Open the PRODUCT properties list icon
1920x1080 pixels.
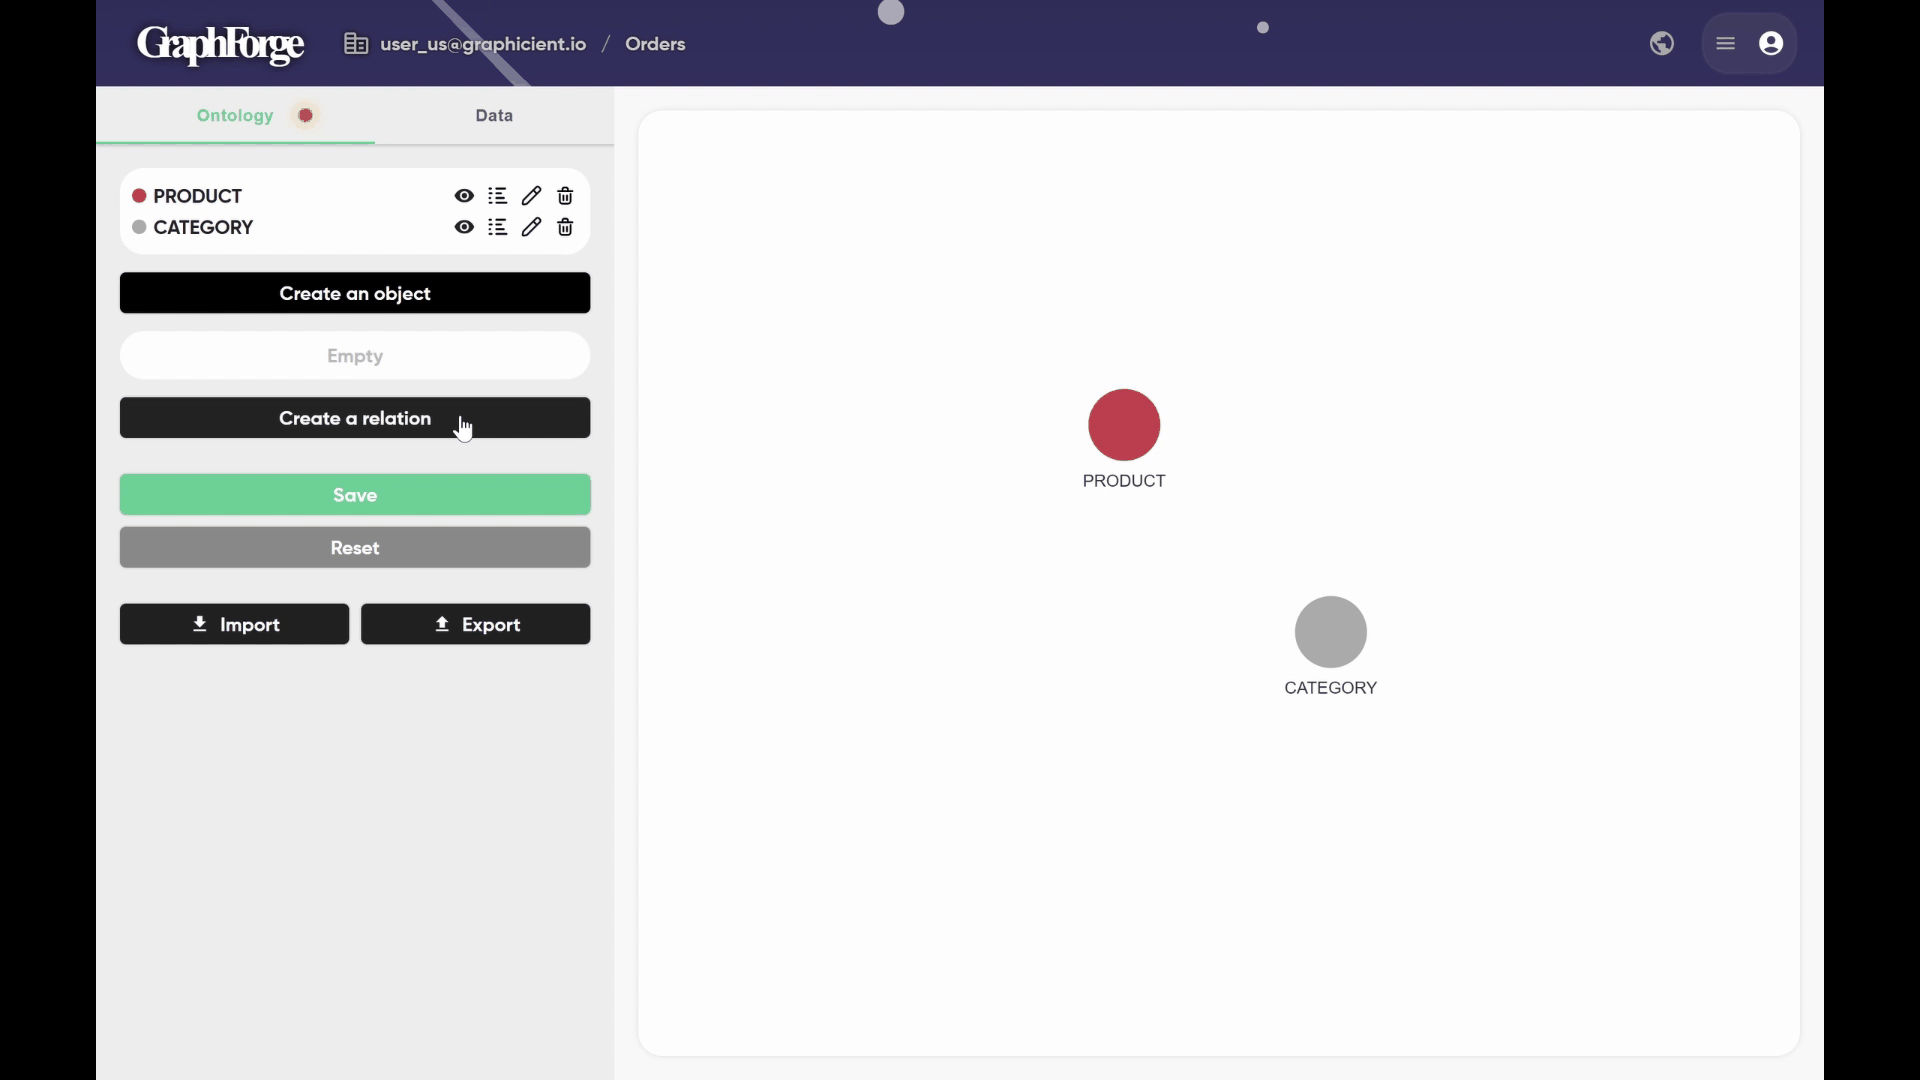[497, 196]
